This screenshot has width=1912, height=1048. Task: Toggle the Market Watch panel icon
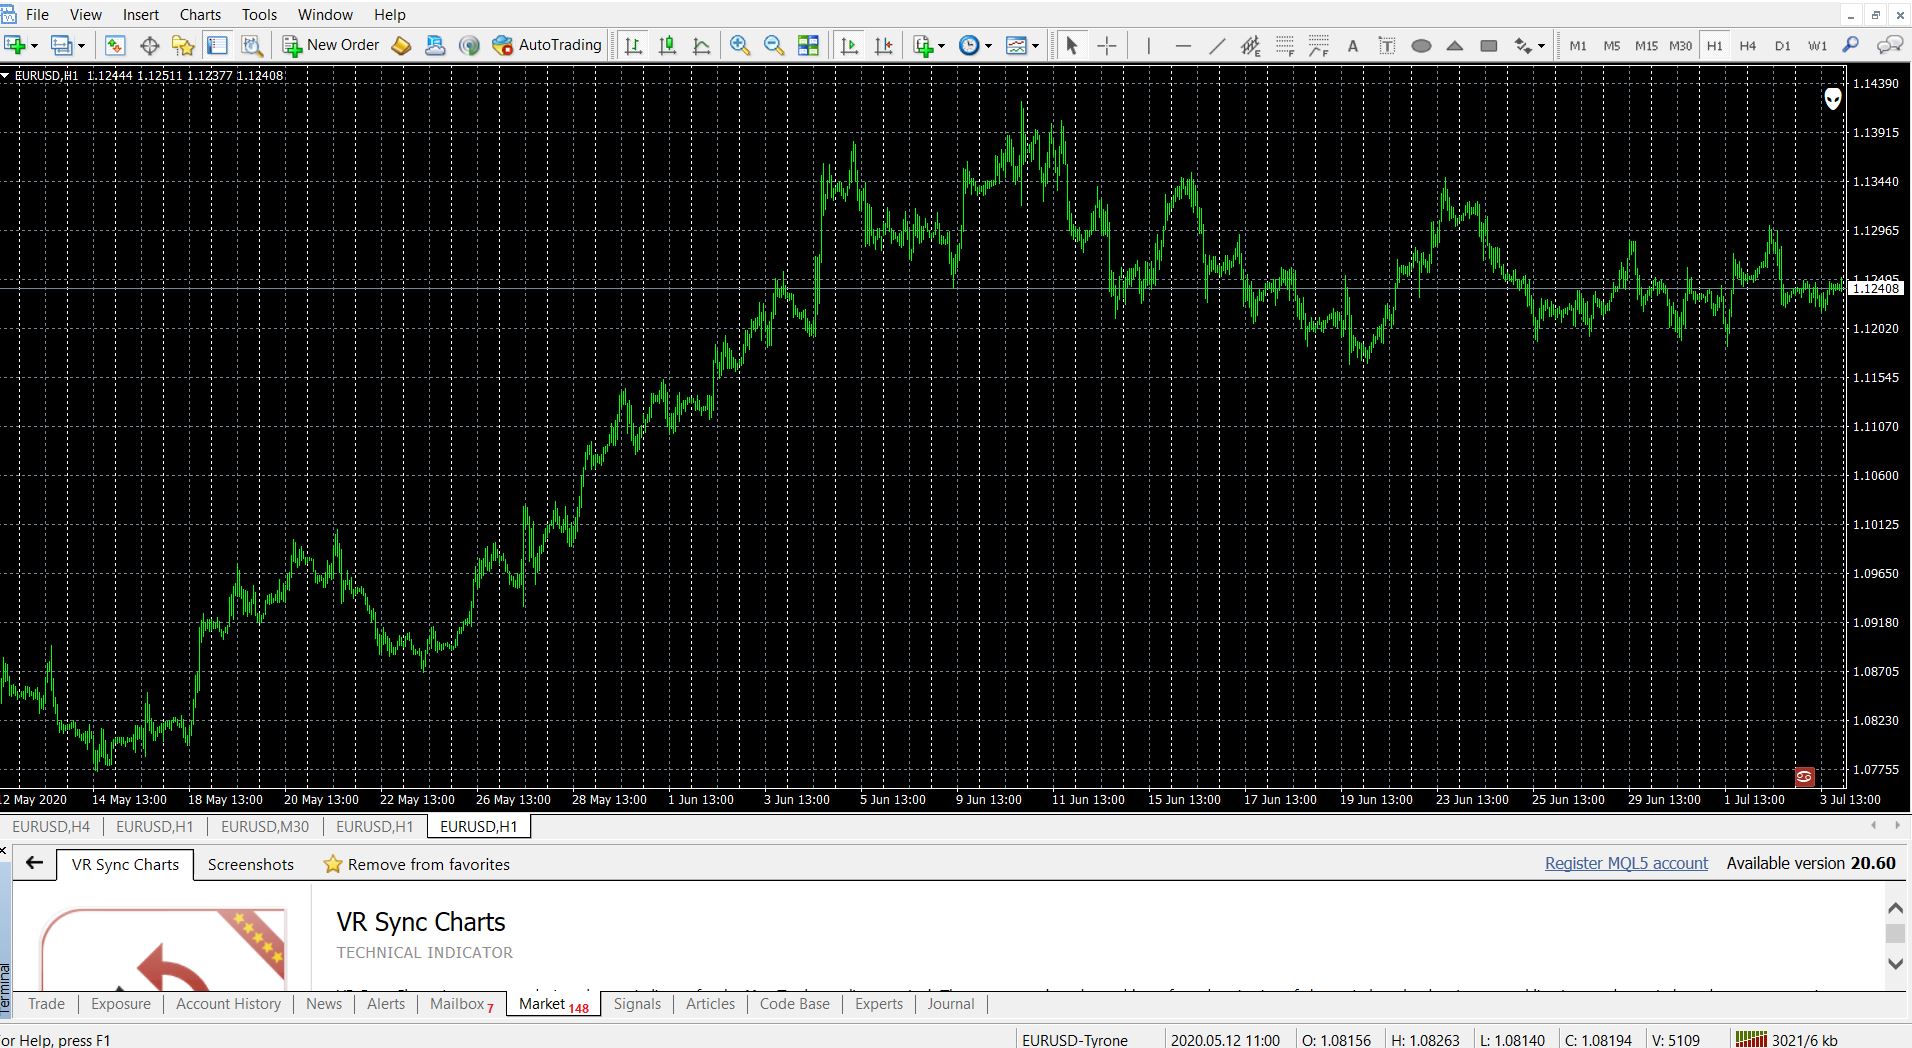click(x=116, y=45)
